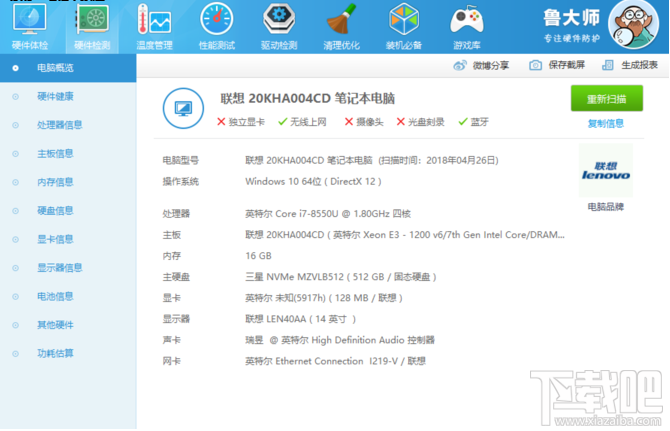Click the 显示器 row label
The height and width of the screenshot is (431, 670).
(176, 319)
